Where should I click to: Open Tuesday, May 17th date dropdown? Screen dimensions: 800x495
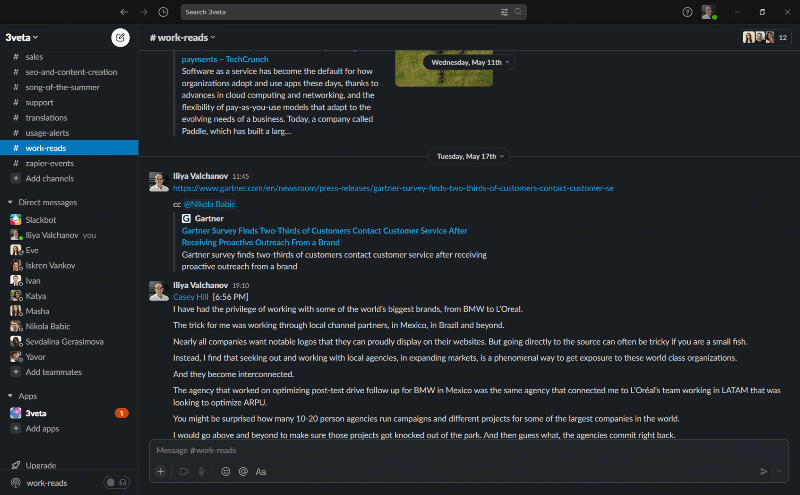tap(469, 156)
